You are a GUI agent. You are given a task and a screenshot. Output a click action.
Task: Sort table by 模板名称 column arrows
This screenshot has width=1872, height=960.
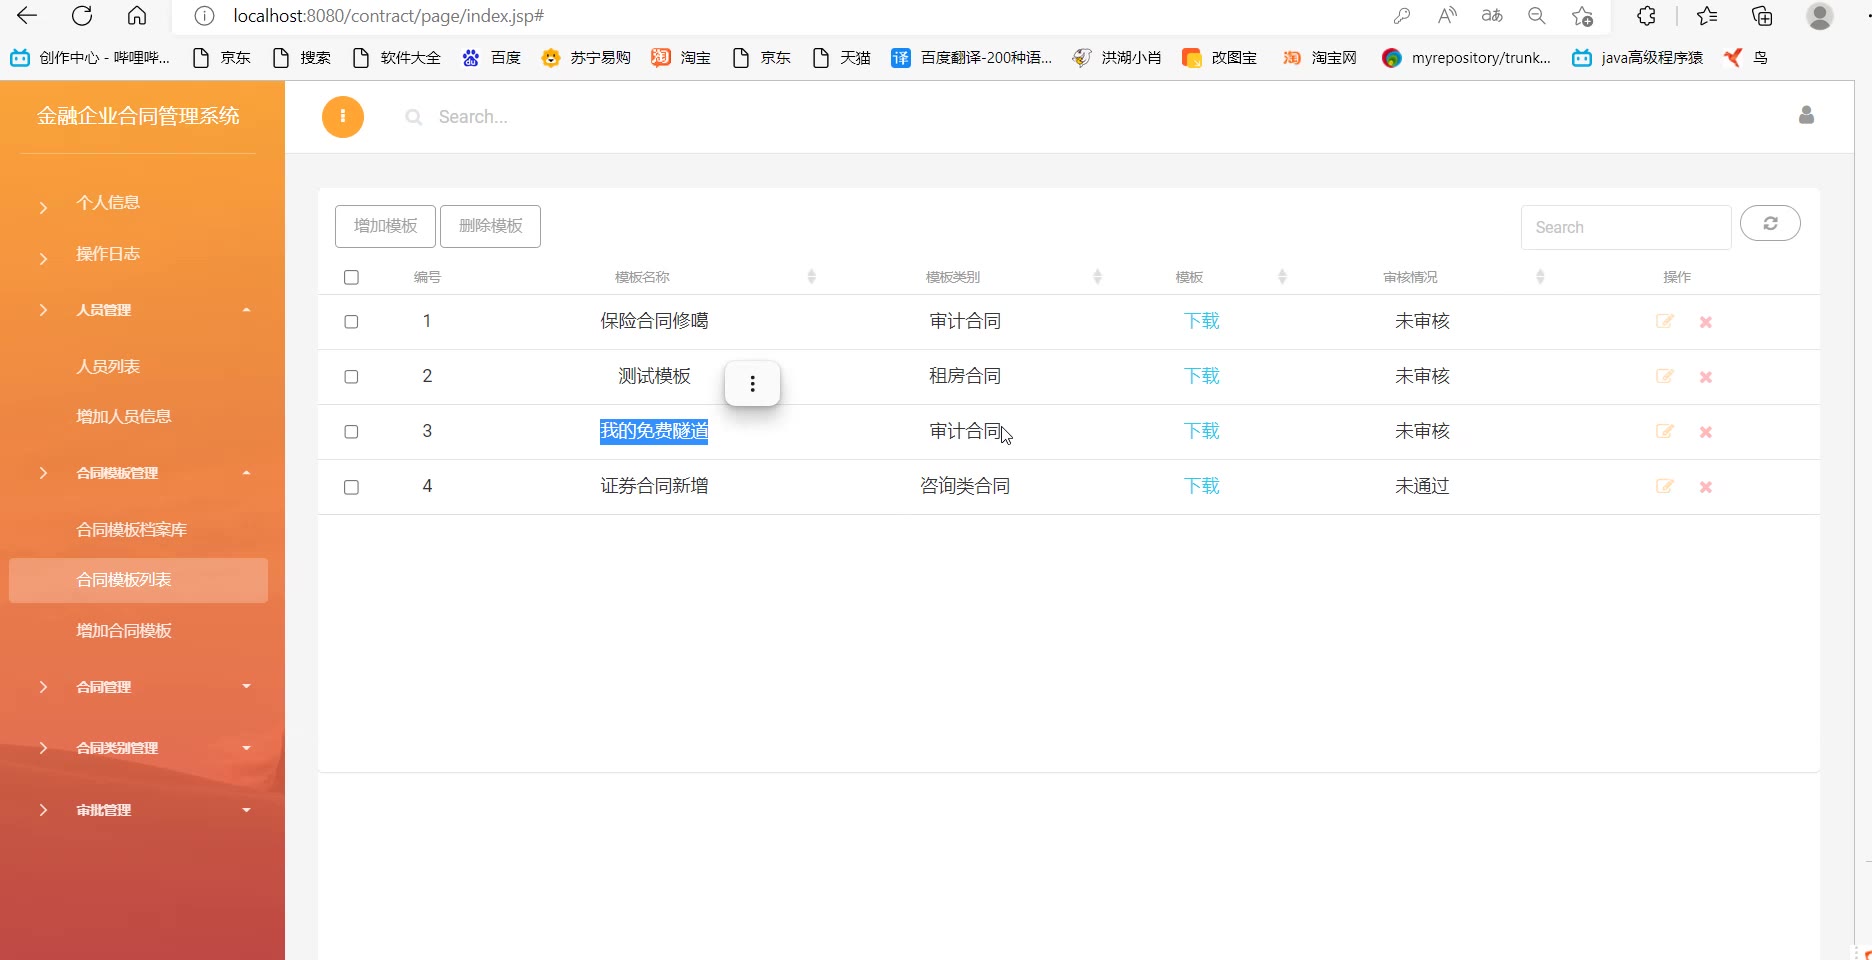811,277
